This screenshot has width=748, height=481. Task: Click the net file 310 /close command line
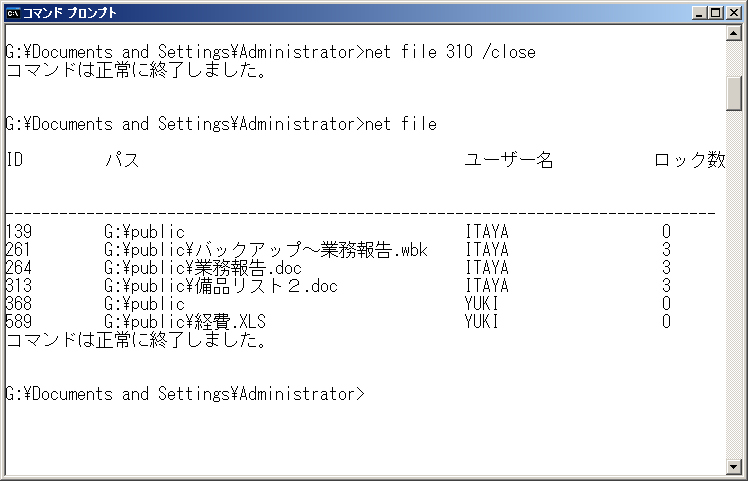tap(270, 52)
